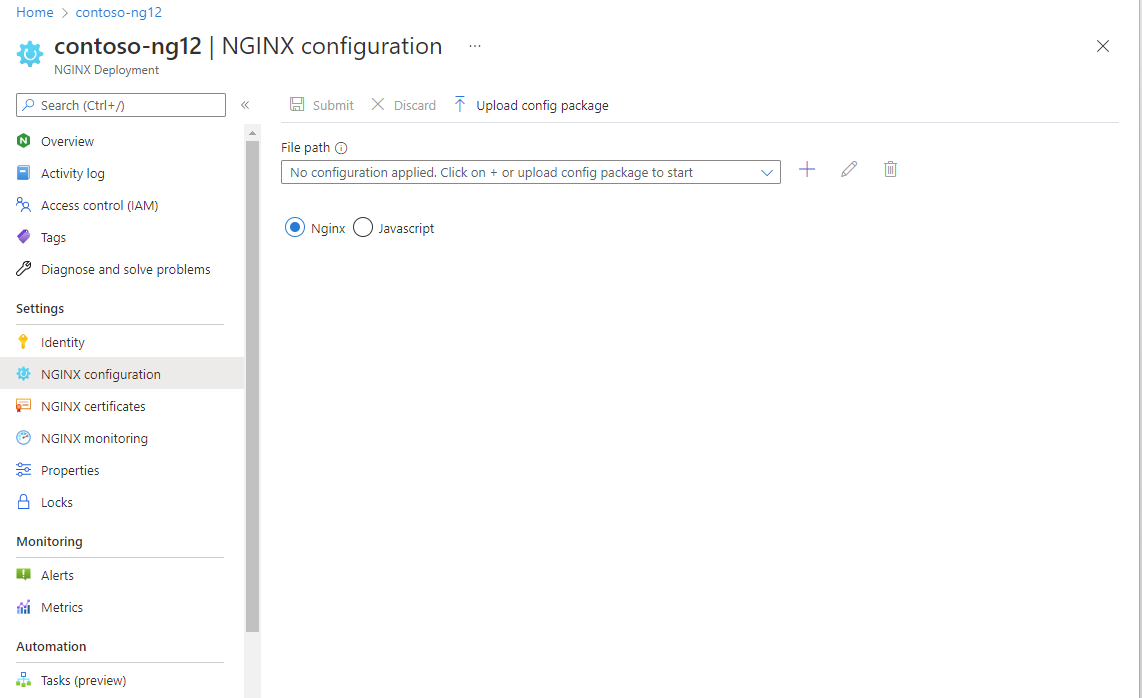Close the NGINX configuration blade

pos(1103,46)
